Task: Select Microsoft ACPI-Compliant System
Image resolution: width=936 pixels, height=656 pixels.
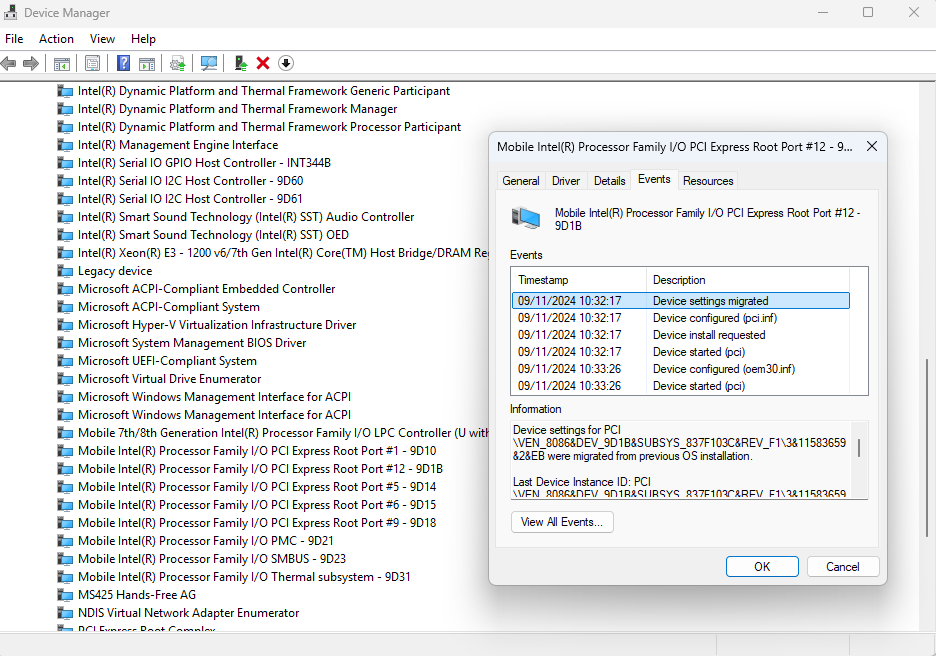Action: [169, 307]
